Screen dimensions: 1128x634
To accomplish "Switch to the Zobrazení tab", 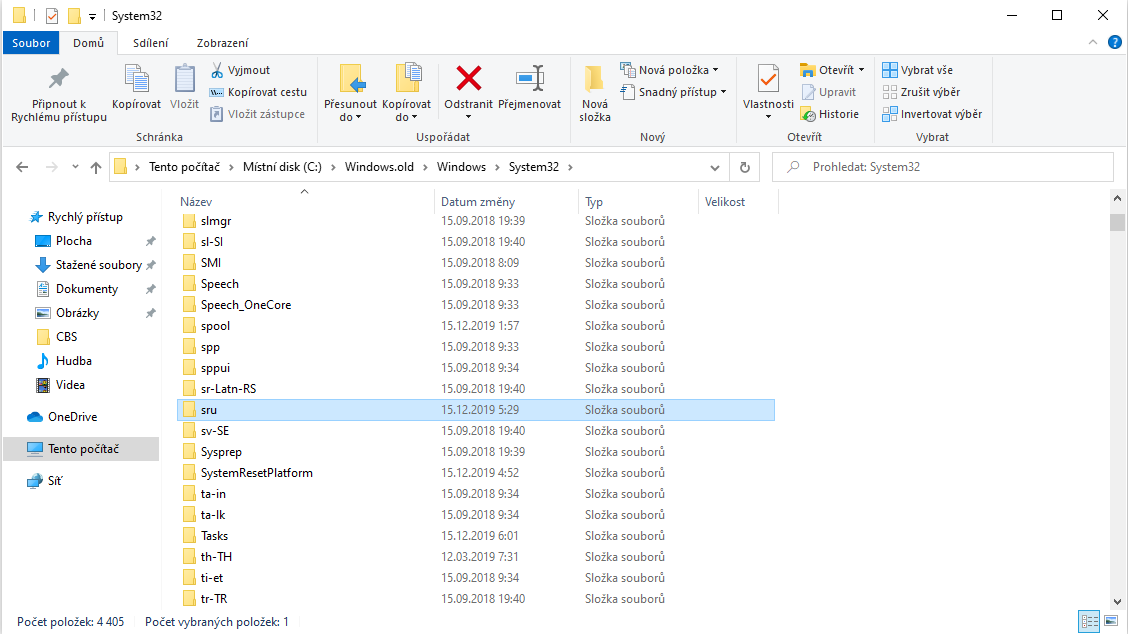I will tap(222, 42).
